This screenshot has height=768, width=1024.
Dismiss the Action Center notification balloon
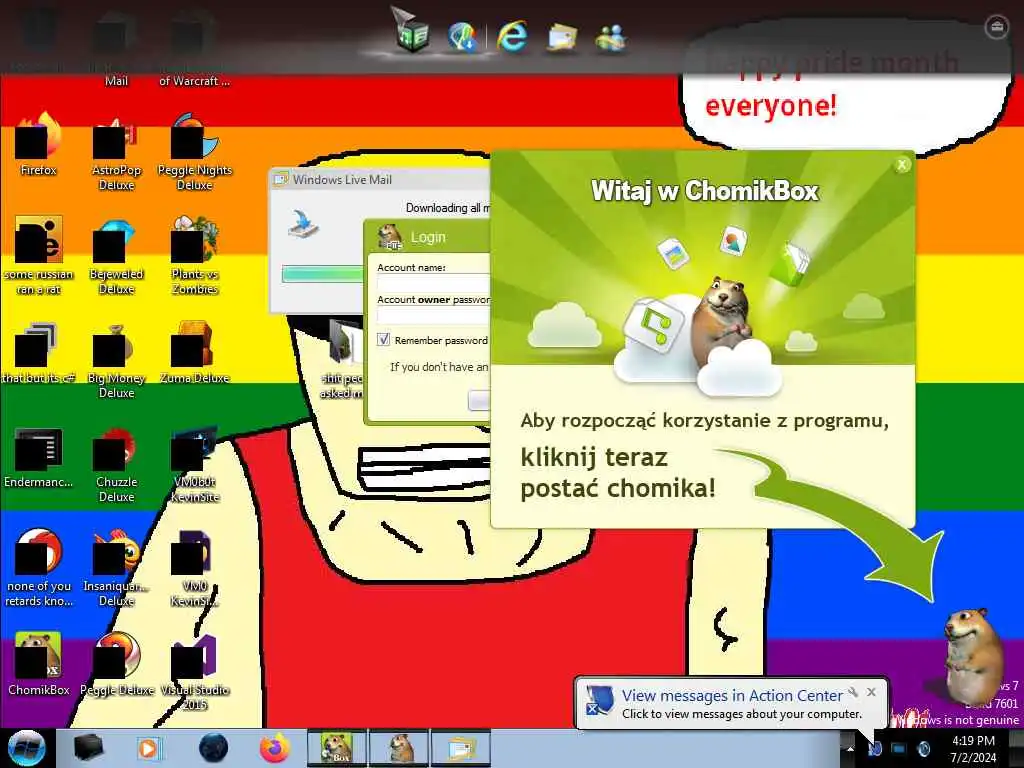[871, 692]
